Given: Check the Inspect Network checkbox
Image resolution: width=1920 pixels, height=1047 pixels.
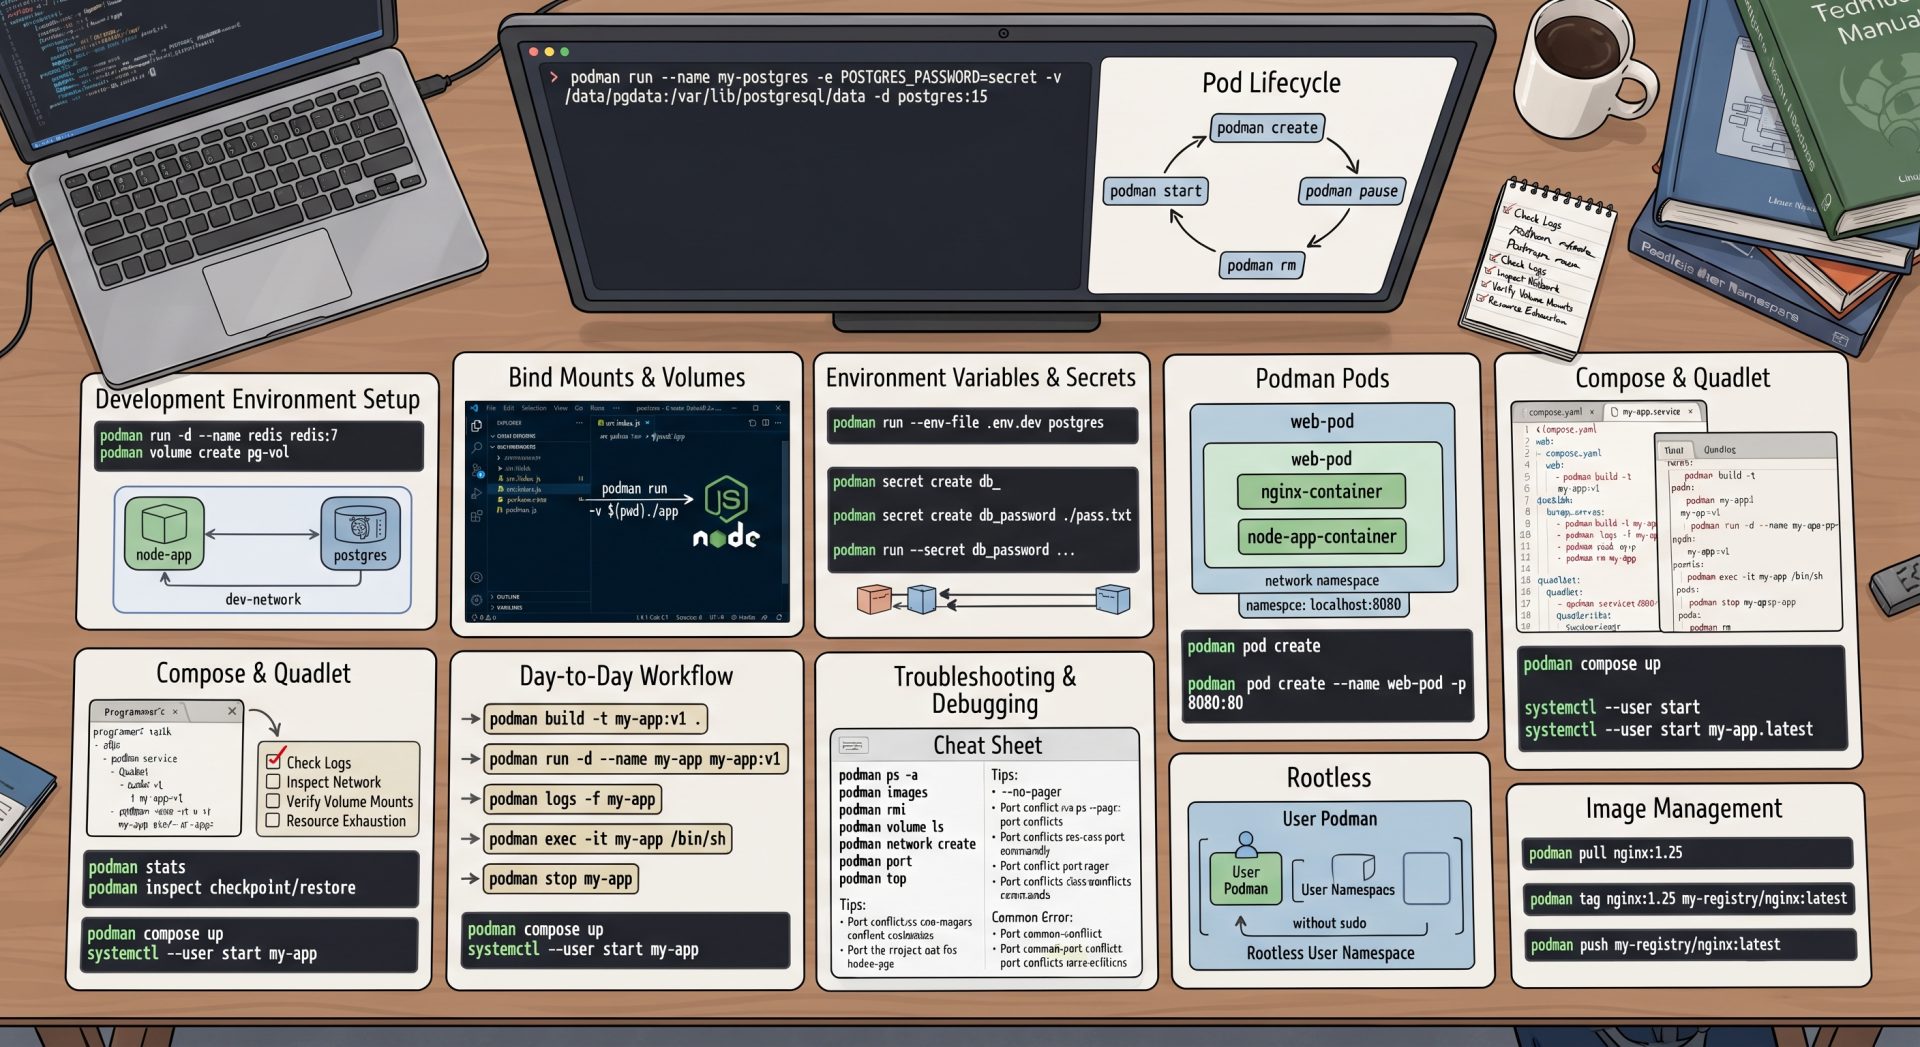Looking at the screenshot, I should 273,781.
